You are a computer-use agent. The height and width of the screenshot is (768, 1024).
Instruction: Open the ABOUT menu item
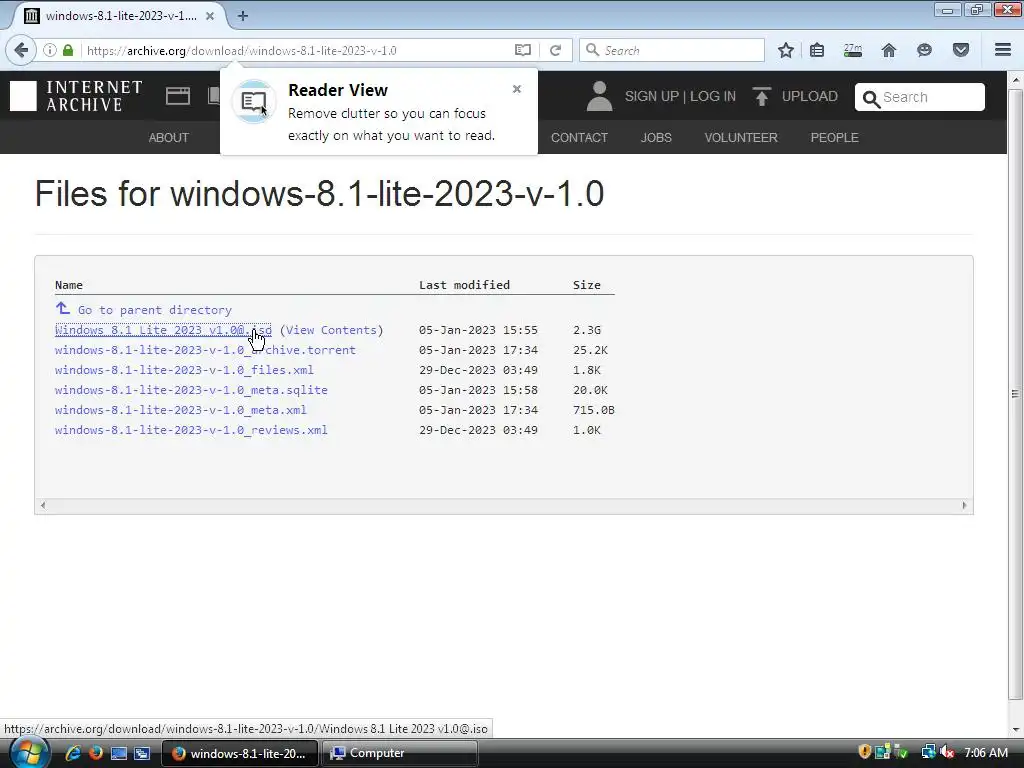tap(168, 138)
